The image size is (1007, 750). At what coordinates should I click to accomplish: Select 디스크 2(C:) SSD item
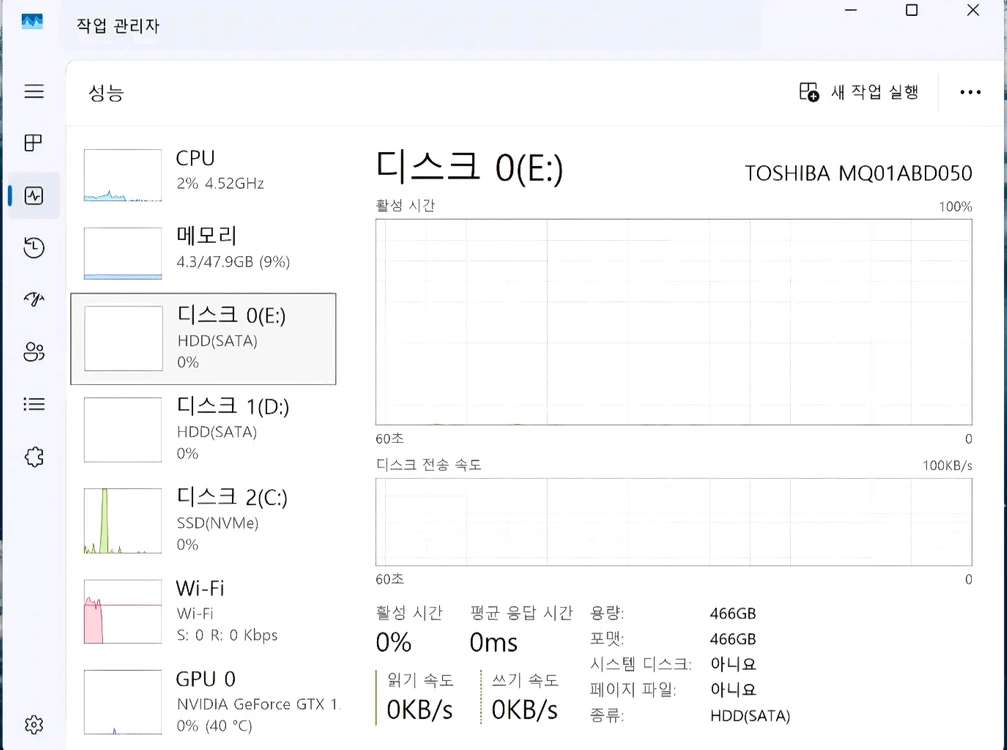(203, 521)
